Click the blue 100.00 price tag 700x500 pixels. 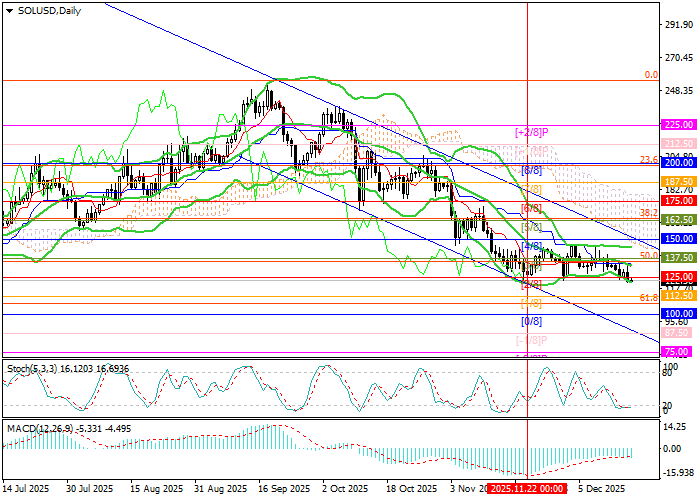(679, 314)
